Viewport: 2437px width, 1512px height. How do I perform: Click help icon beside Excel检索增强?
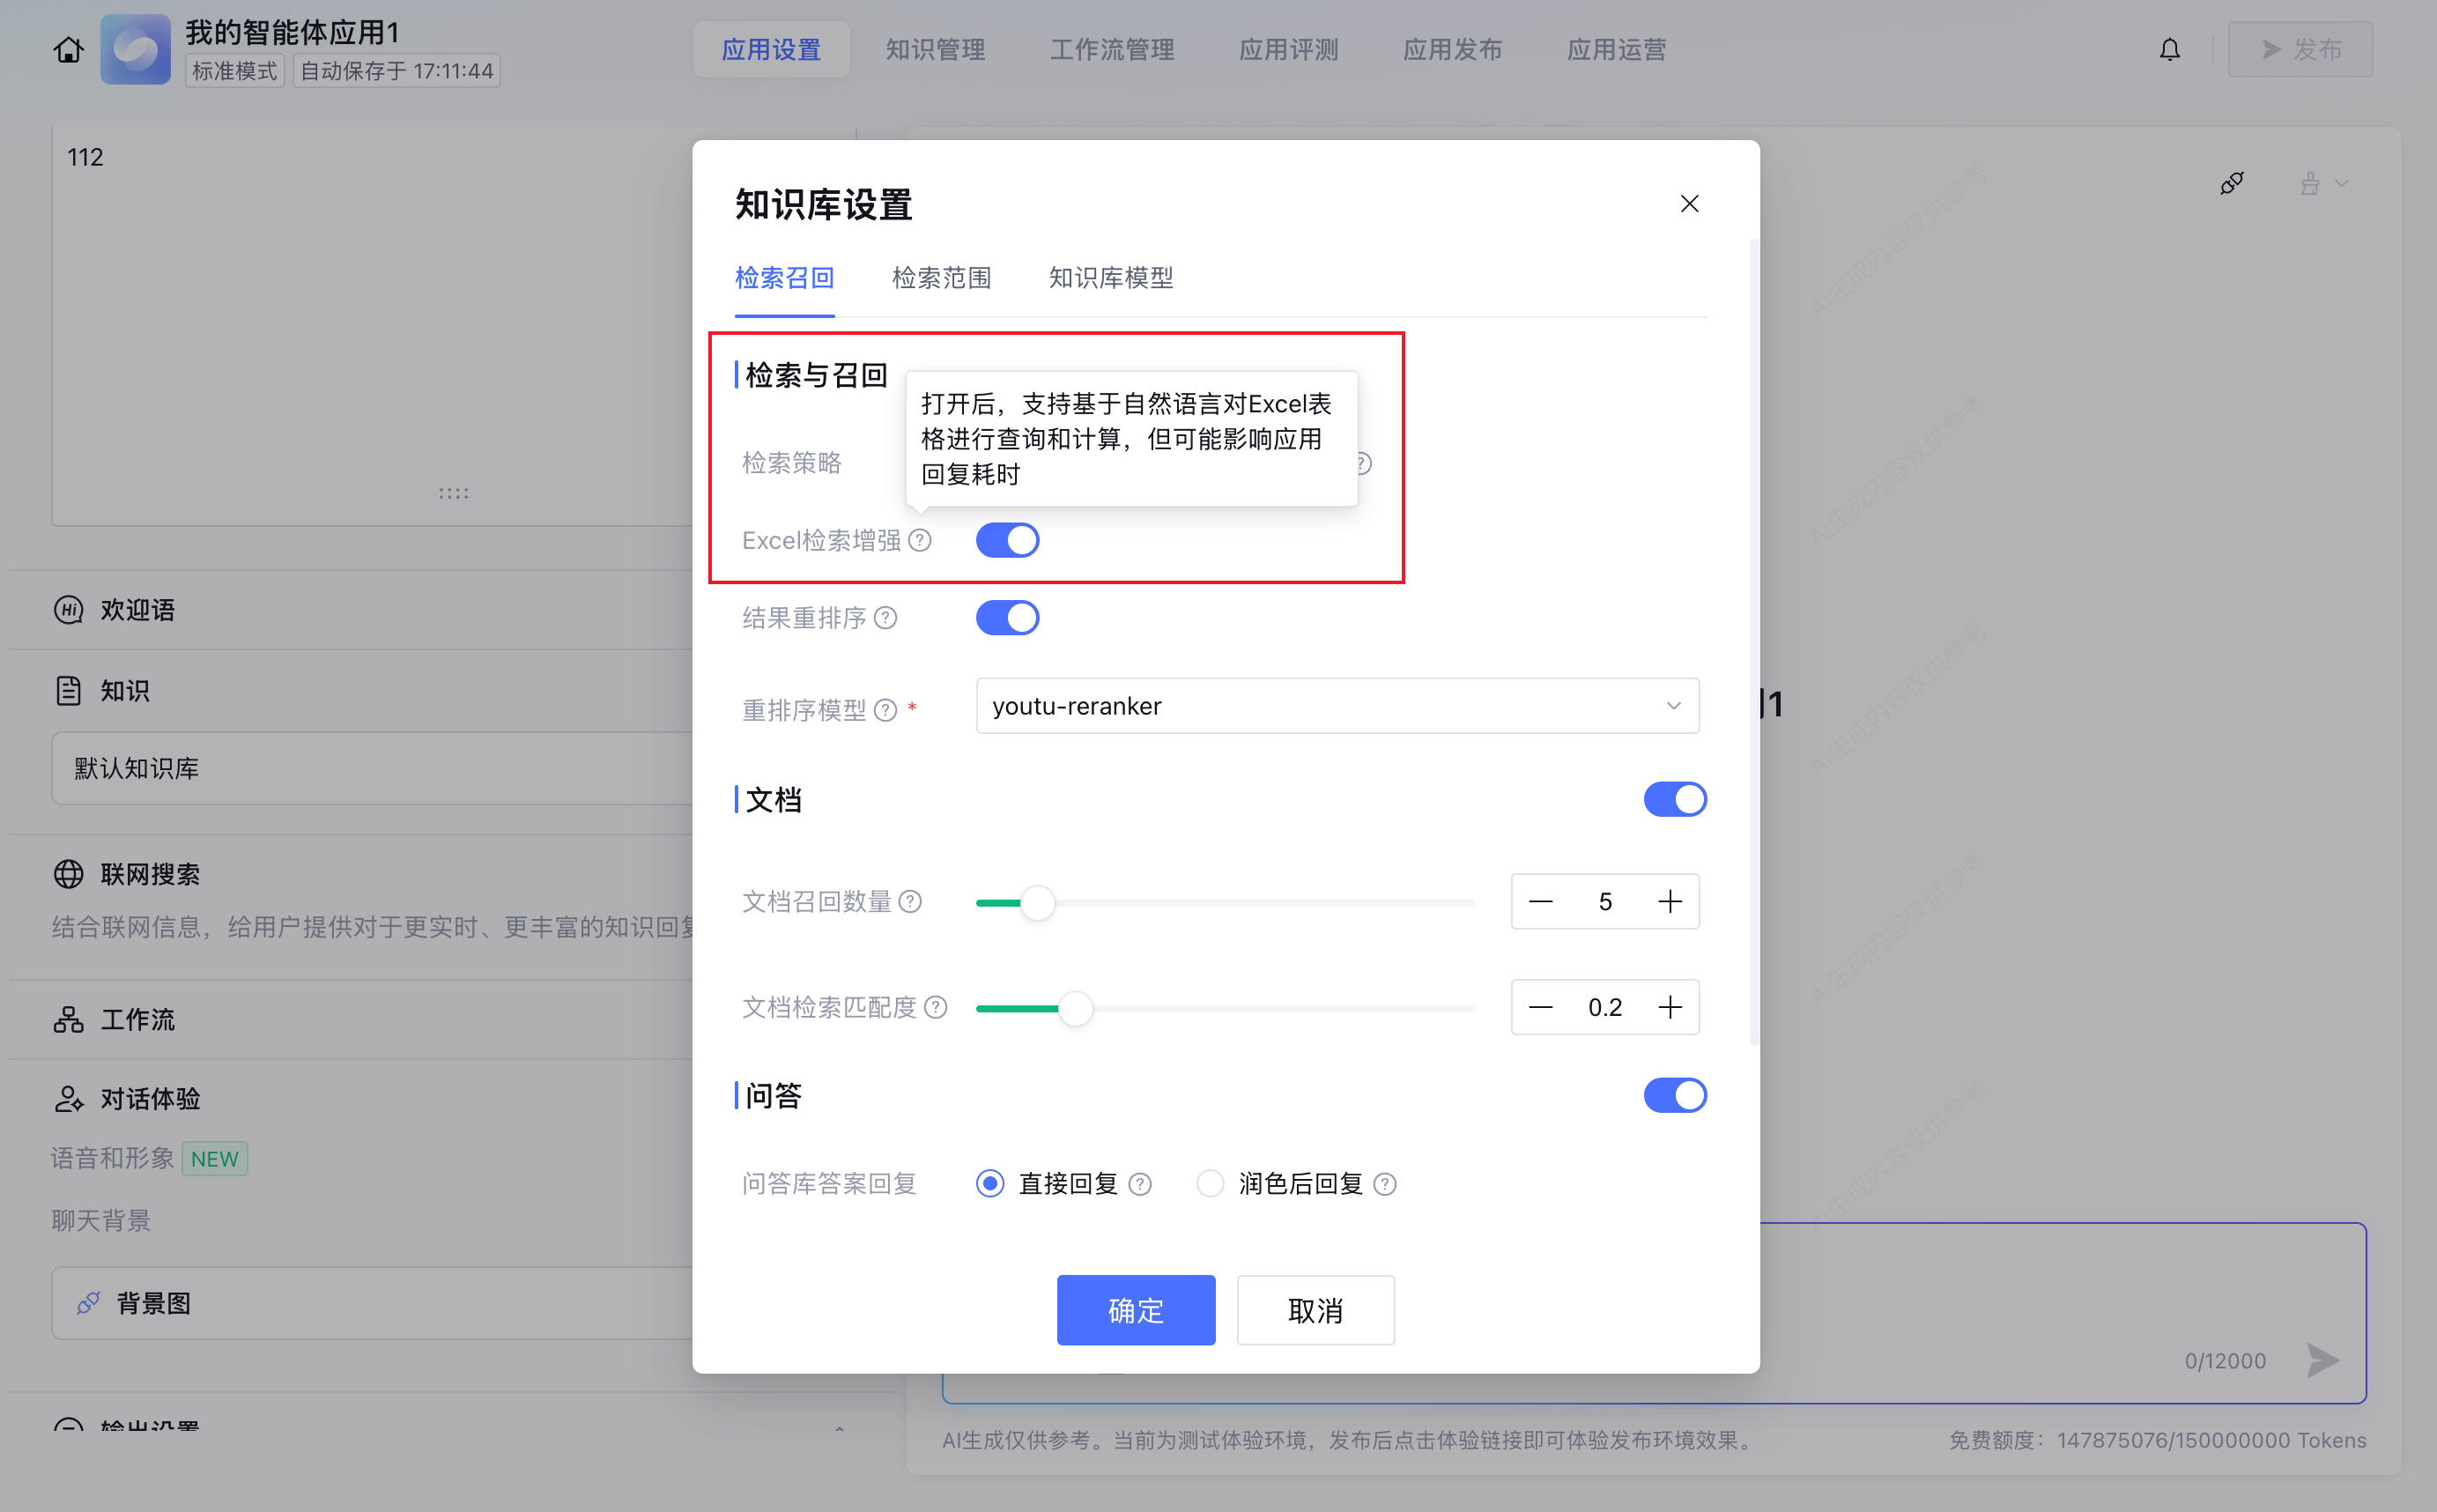[920, 541]
